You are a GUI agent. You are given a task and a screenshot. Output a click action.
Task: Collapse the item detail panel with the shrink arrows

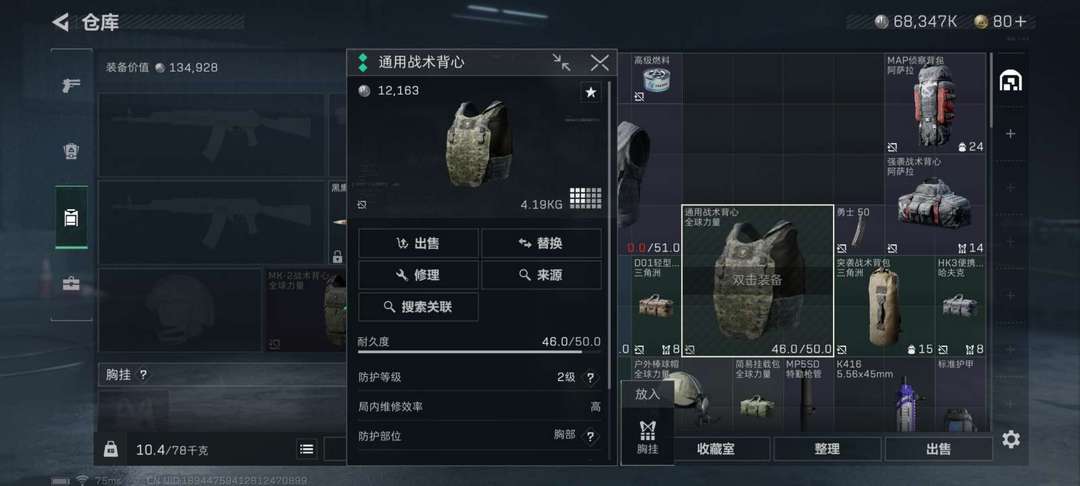(x=561, y=63)
